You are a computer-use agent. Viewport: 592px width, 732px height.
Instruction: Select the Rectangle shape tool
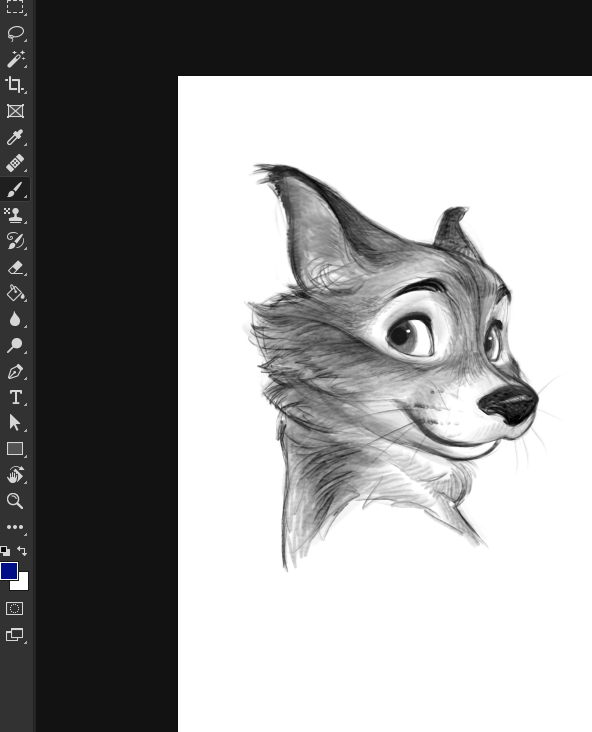(x=15, y=449)
